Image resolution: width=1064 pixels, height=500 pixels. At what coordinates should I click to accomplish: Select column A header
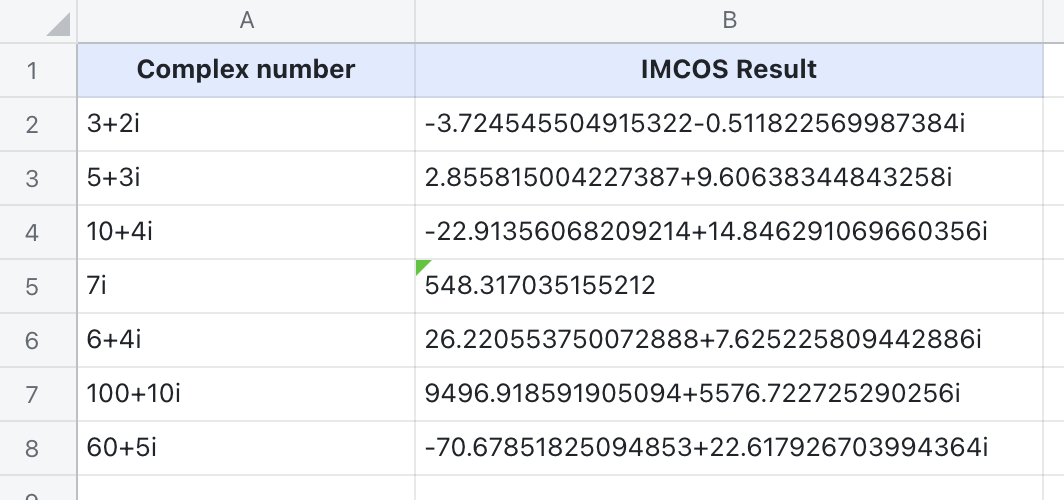[246, 21]
